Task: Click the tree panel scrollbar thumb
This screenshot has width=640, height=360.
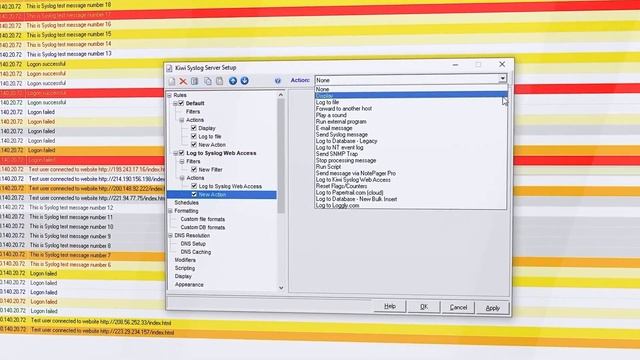Action: coord(281,155)
